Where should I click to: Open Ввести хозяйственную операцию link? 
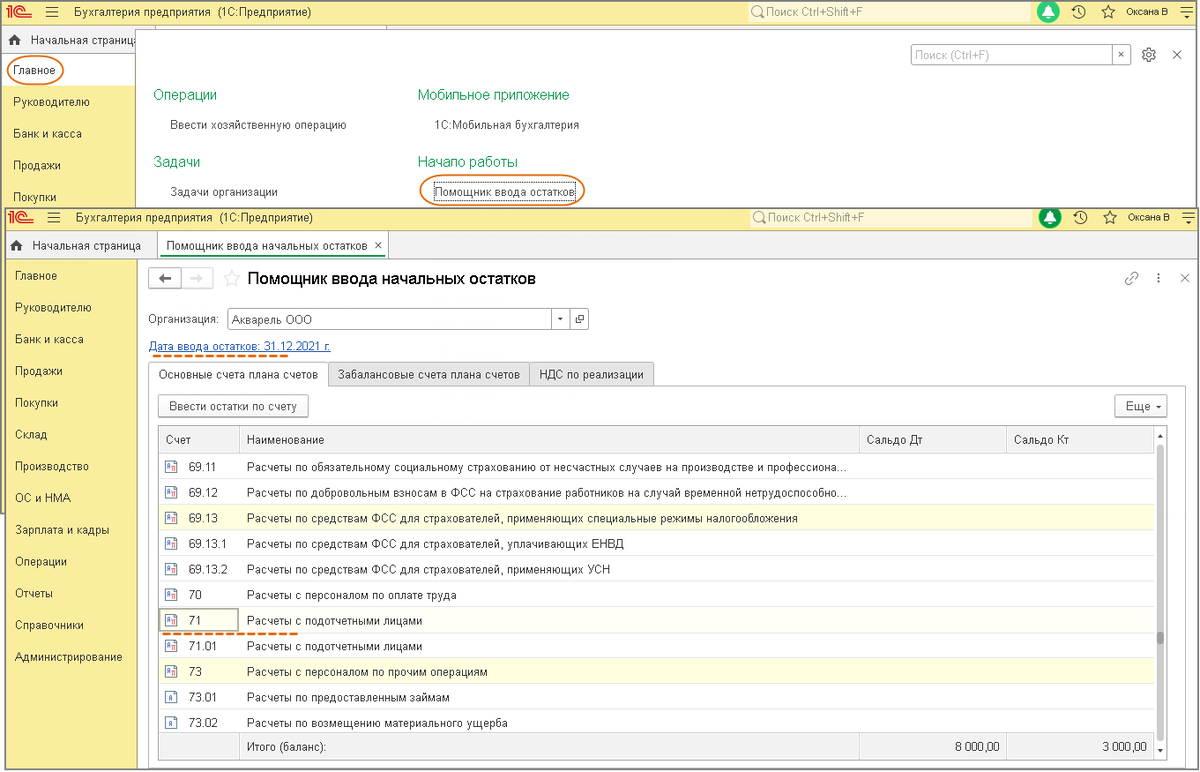pyautogui.click(x=258, y=125)
